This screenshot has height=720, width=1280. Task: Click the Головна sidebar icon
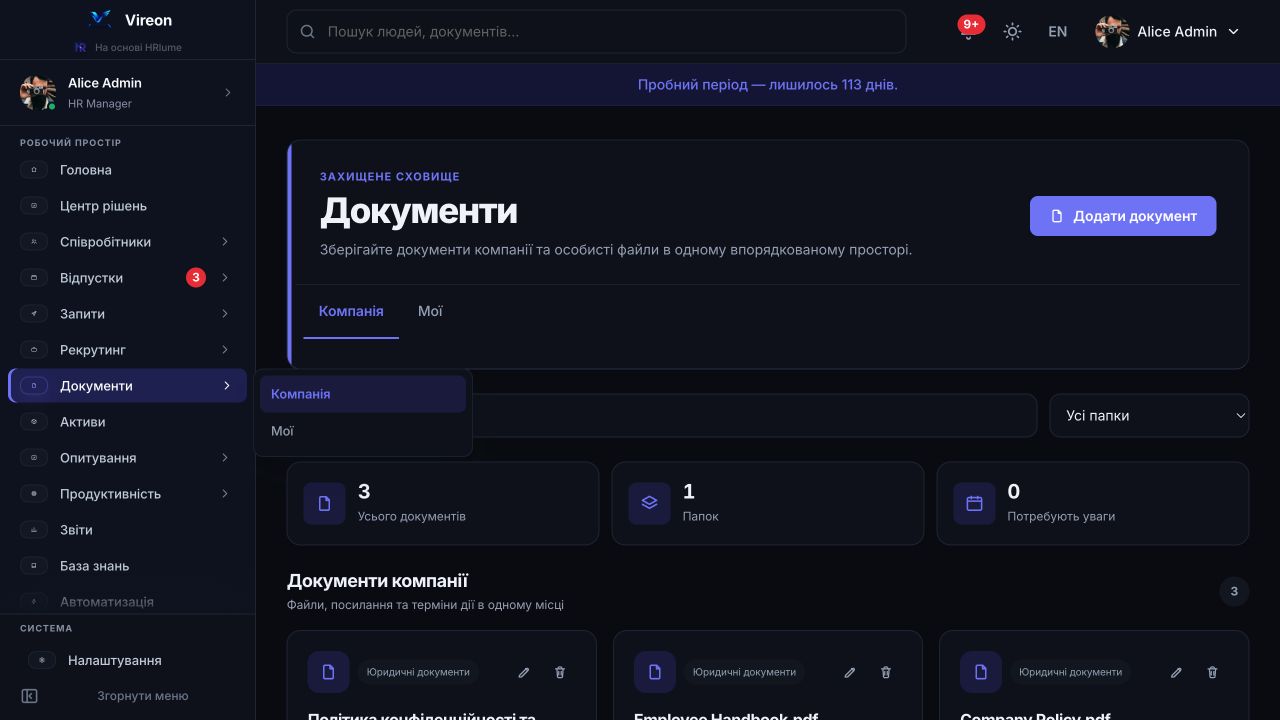point(34,170)
